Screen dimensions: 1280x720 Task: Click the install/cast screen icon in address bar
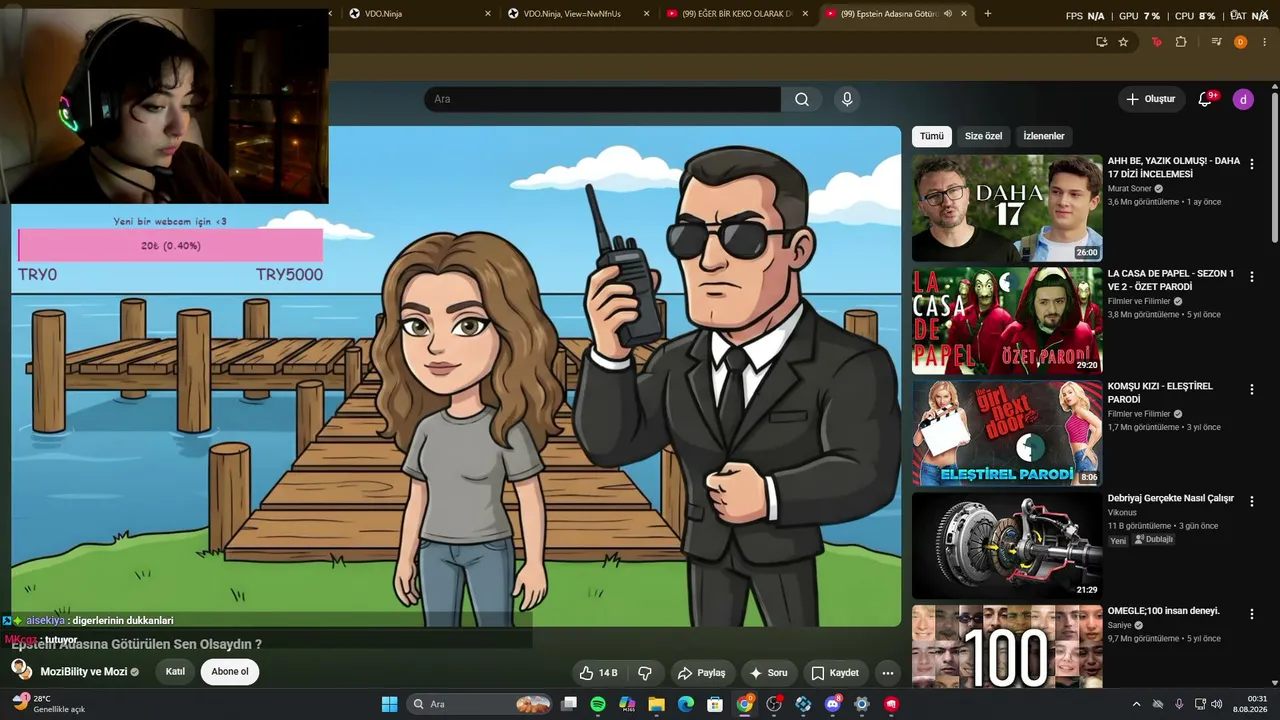pyautogui.click(x=1101, y=42)
